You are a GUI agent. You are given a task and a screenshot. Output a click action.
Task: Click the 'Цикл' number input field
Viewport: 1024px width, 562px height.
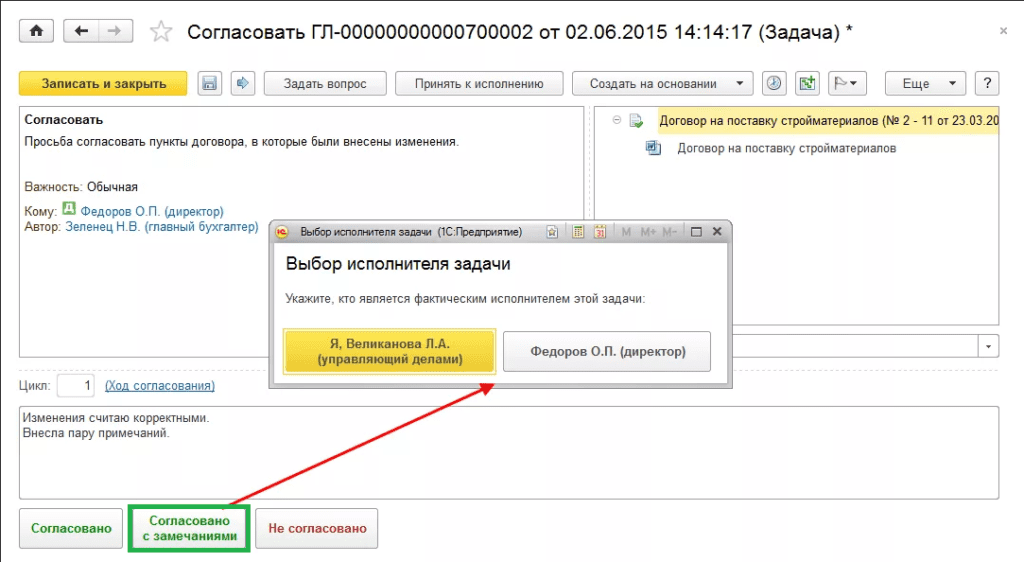coord(76,385)
